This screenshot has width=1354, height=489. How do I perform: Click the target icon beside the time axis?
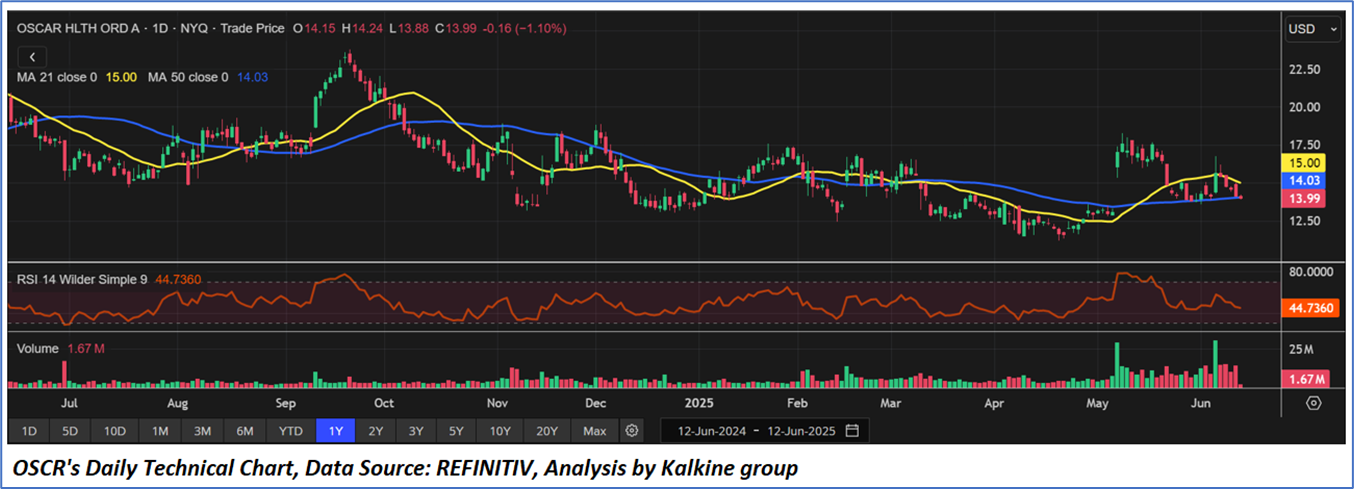(1313, 402)
